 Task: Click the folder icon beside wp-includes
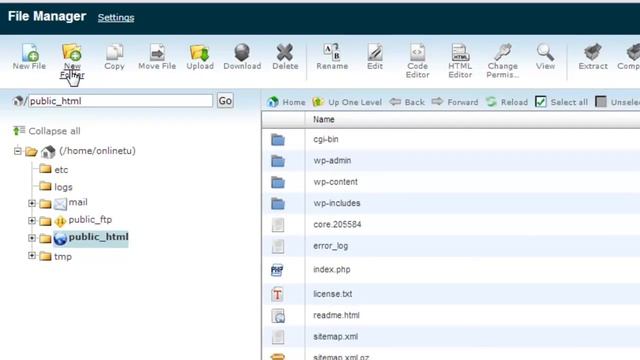pyautogui.click(x=278, y=203)
